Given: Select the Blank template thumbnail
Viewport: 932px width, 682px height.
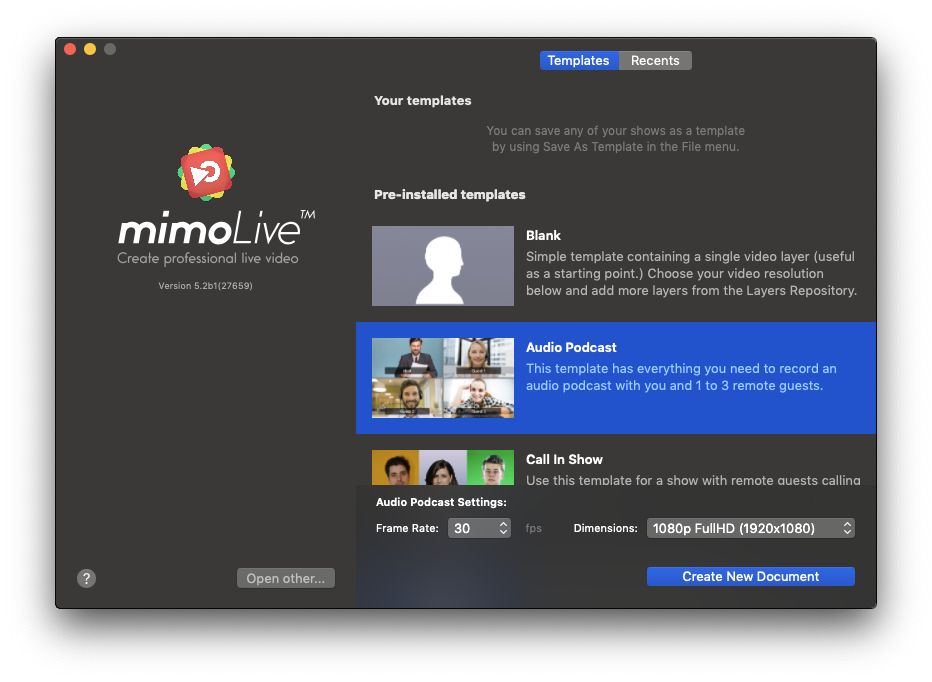Looking at the screenshot, I should tap(443, 266).
